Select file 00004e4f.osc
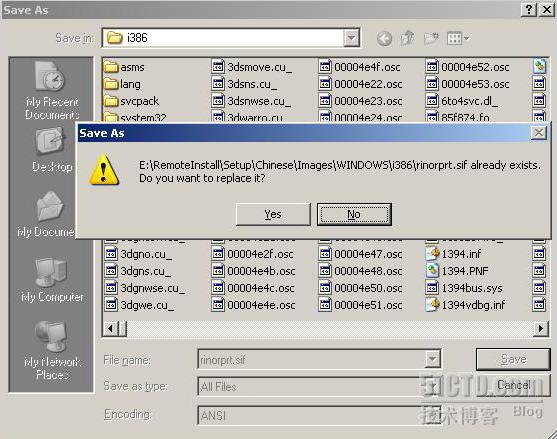 click(359, 67)
